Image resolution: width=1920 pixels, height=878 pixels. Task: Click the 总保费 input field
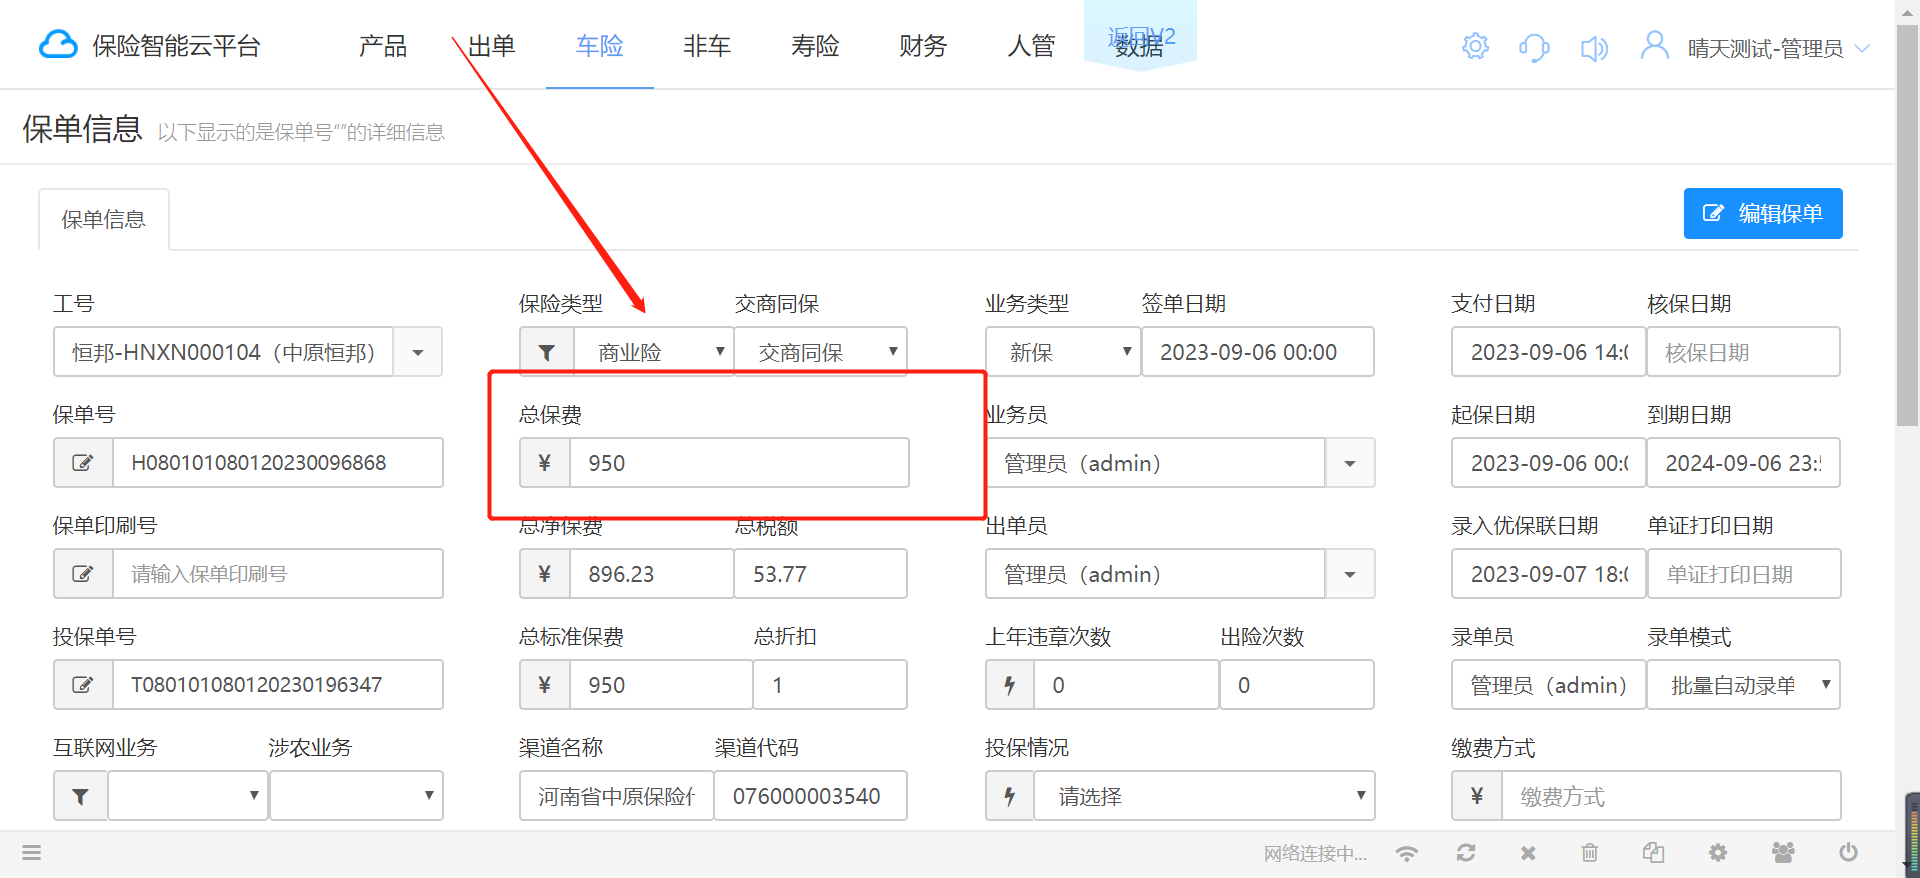(740, 463)
